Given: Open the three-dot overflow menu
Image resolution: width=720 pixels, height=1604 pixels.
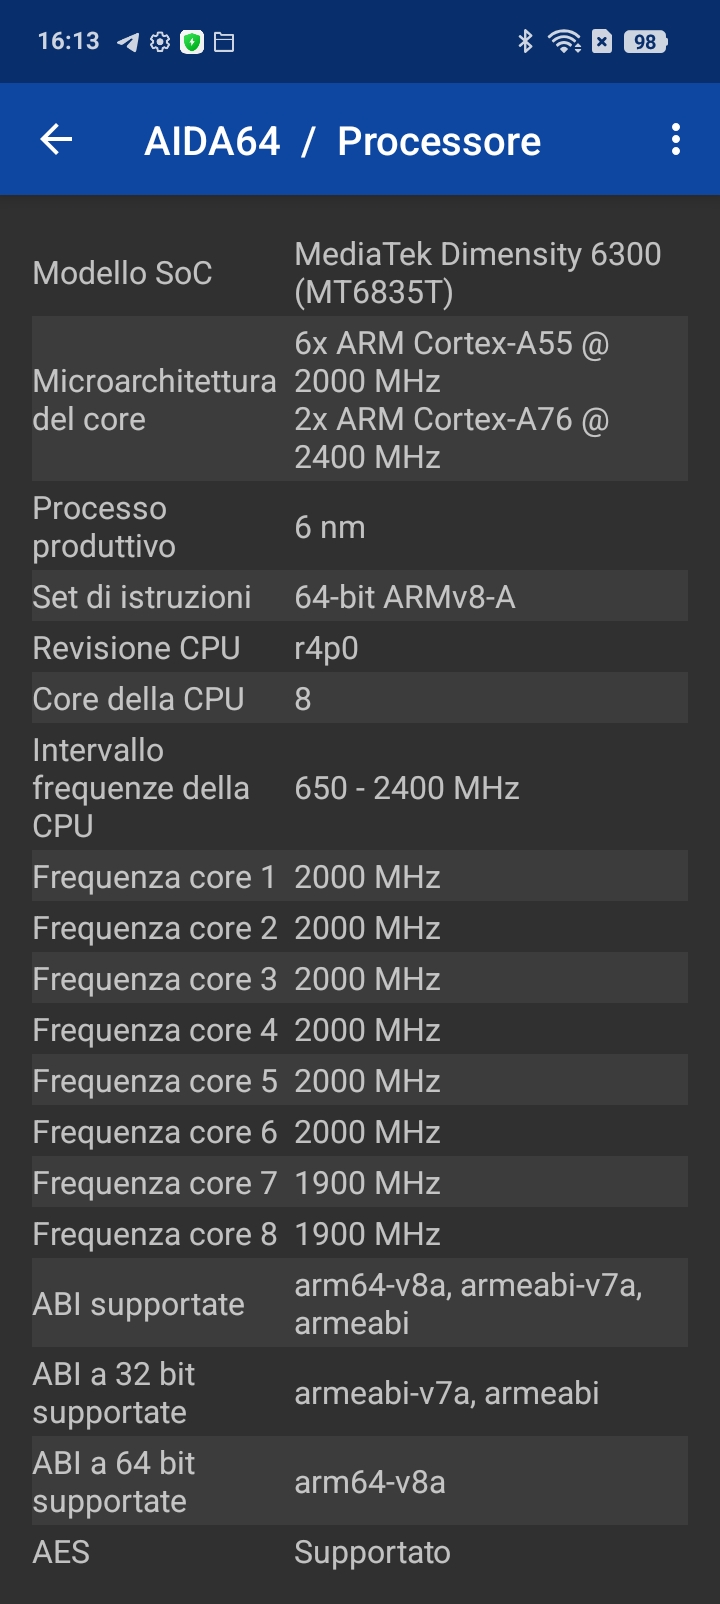Looking at the screenshot, I should (x=676, y=140).
